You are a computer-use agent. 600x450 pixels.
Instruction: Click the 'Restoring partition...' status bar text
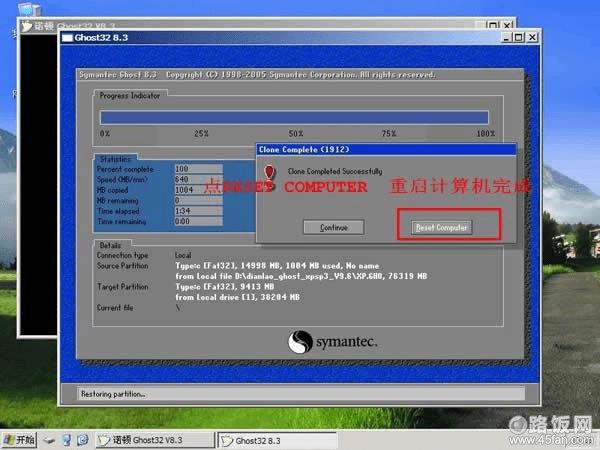(x=113, y=394)
